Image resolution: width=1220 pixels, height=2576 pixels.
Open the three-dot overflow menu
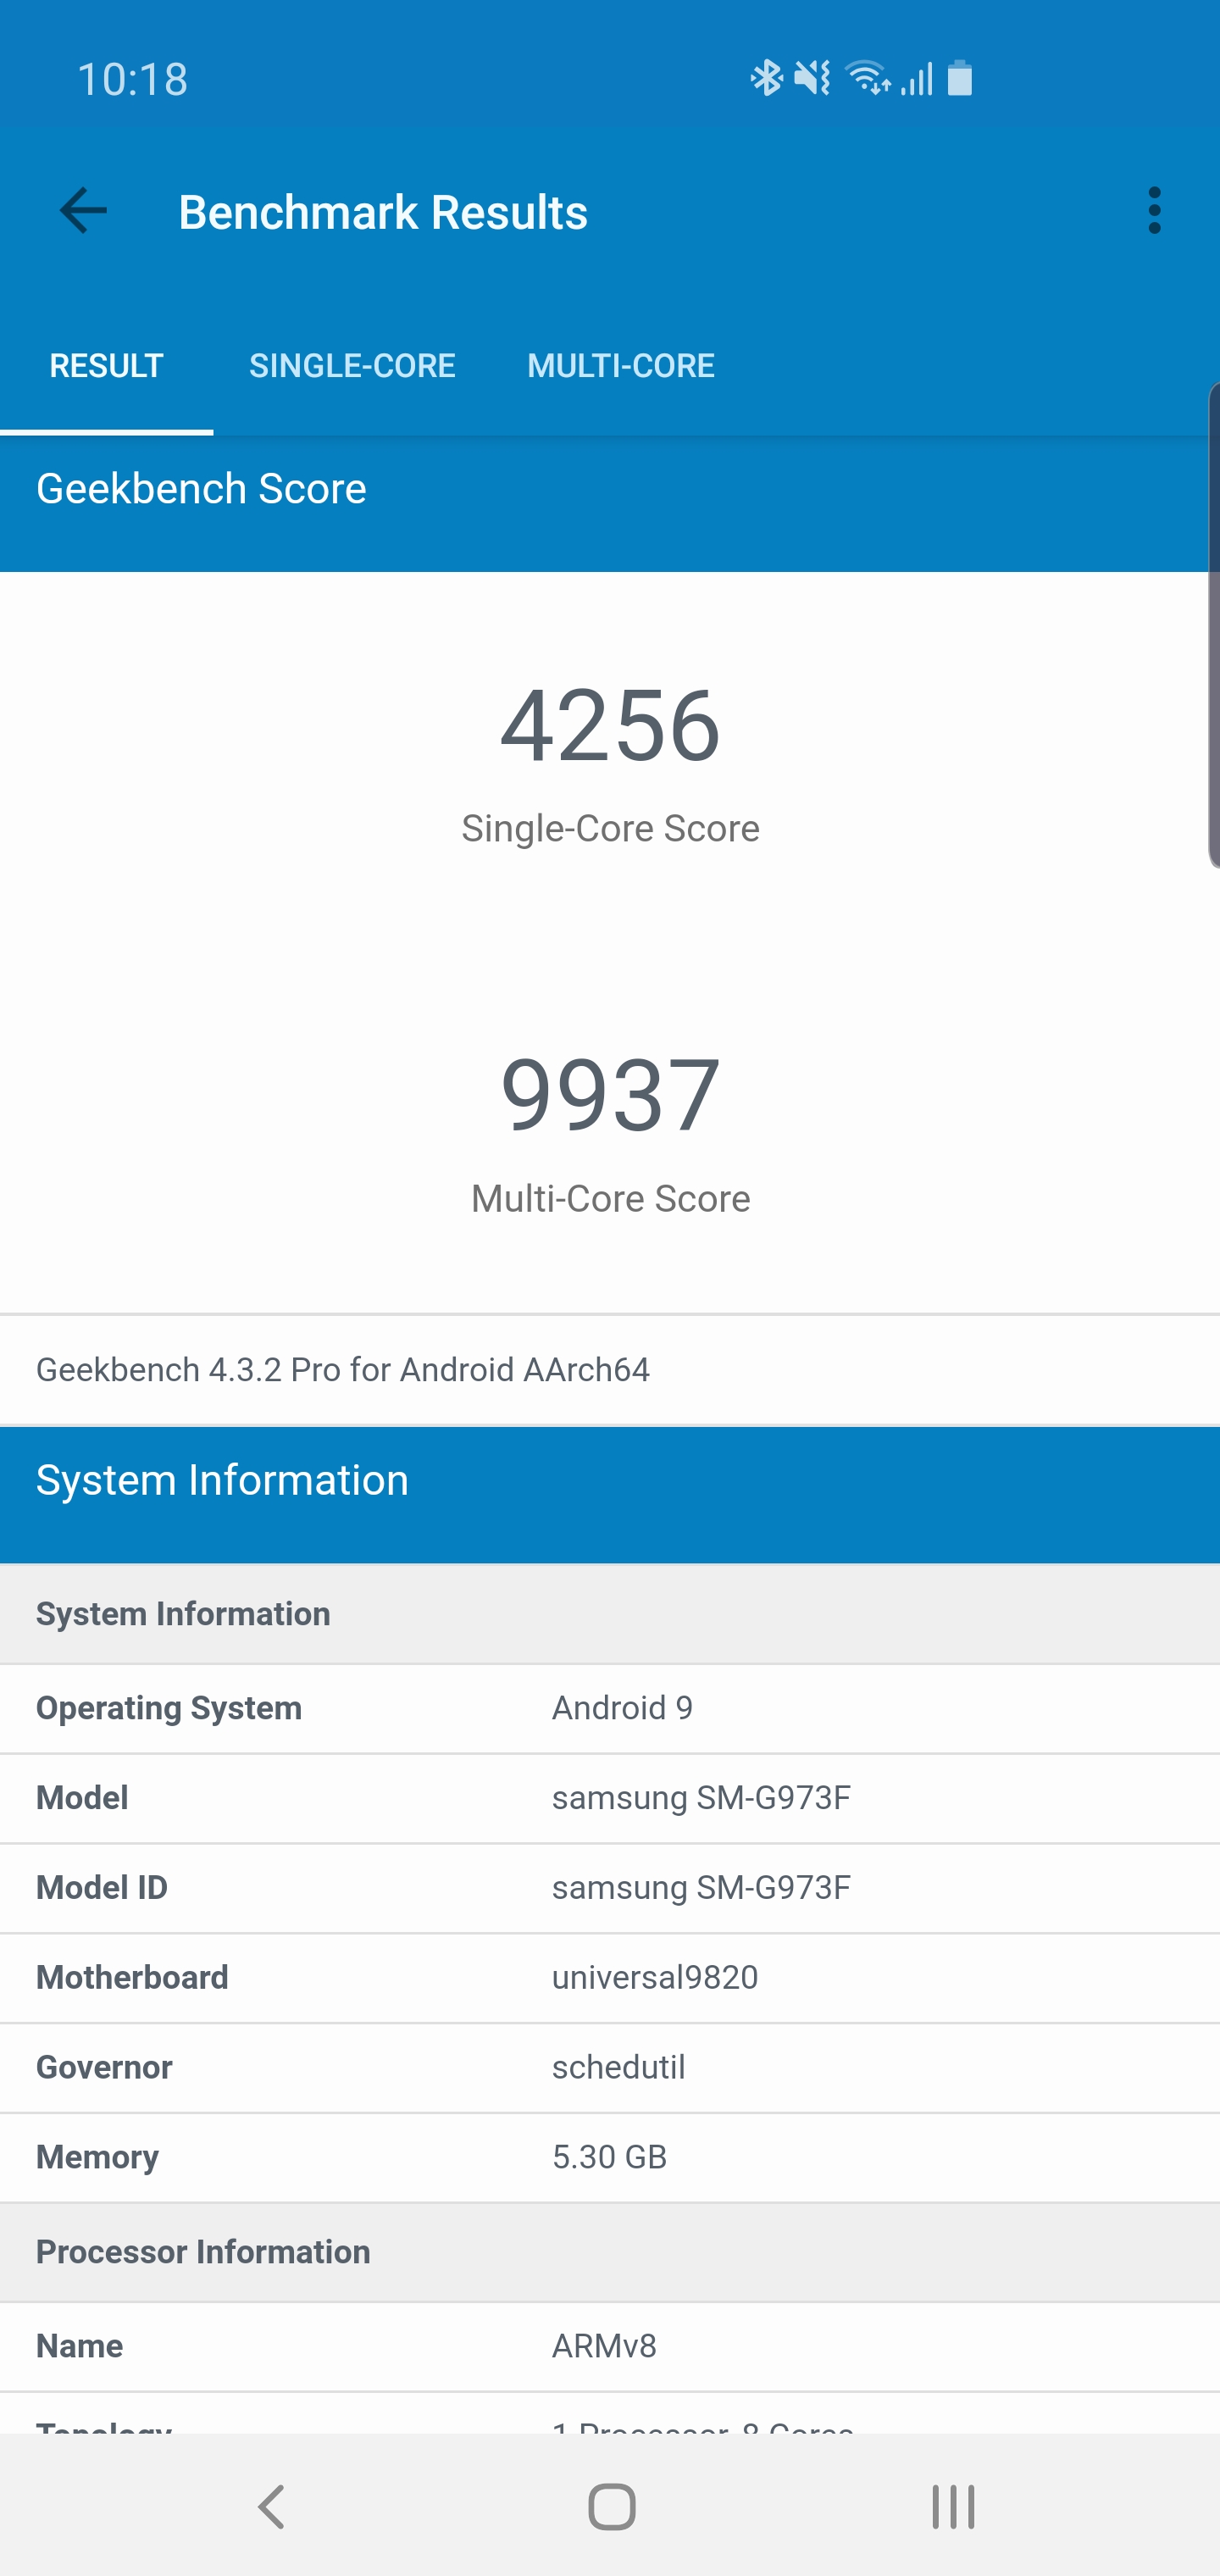coord(1154,211)
